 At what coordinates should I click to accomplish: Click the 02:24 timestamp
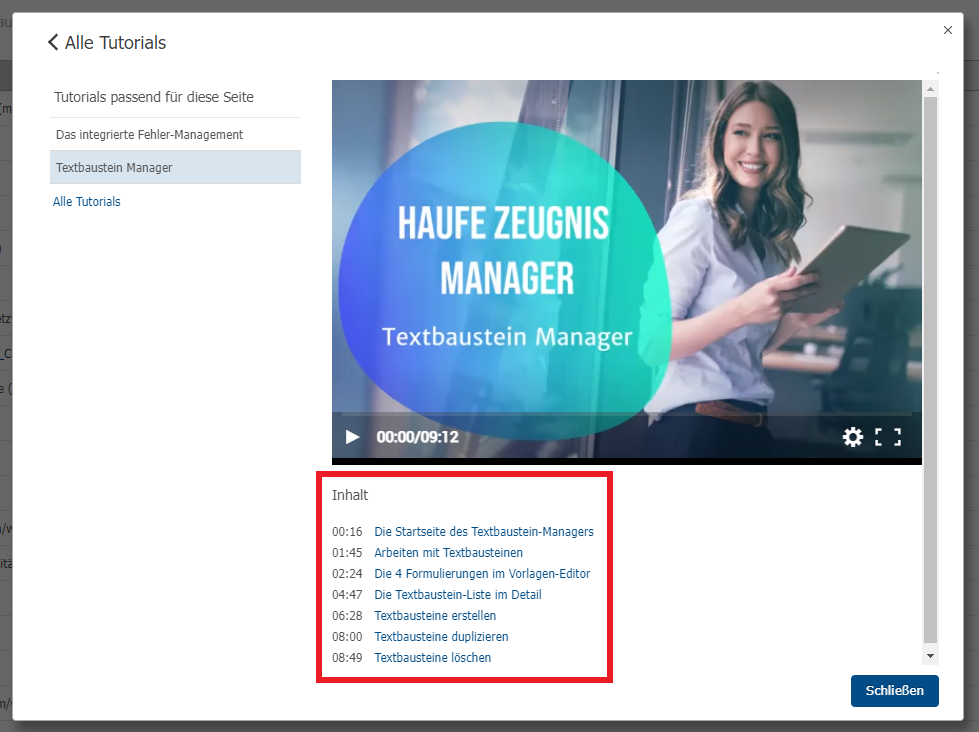(x=347, y=573)
